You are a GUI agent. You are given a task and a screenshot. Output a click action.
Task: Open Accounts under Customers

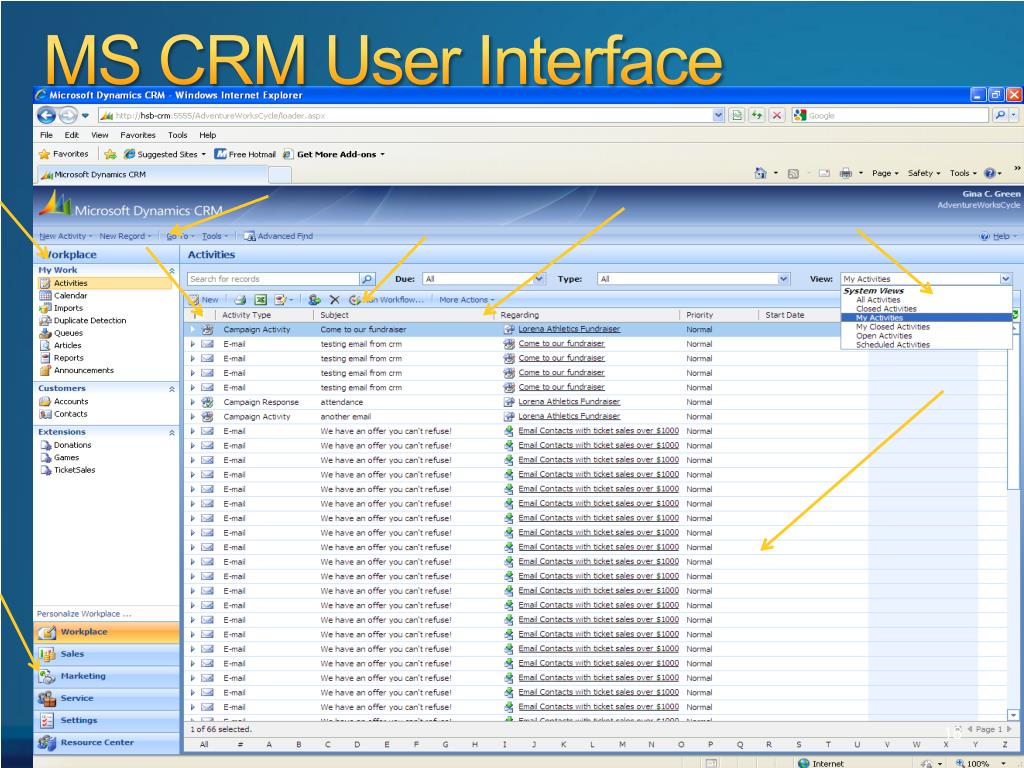pyautogui.click(x=71, y=402)
